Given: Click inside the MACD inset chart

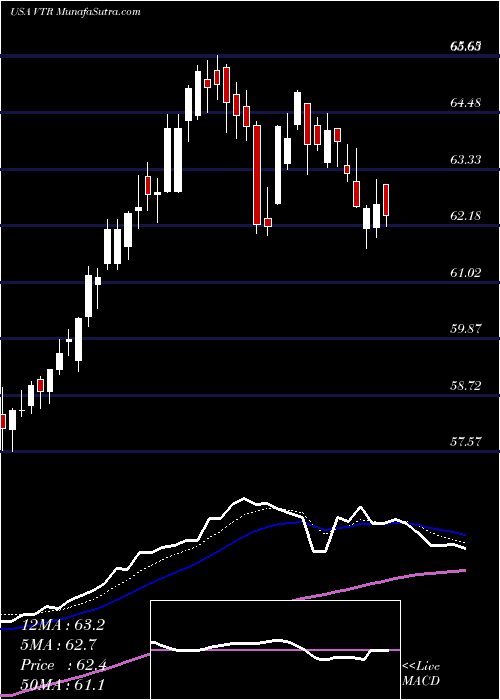Looking at the screenshot, I should [x=275, y=650].
